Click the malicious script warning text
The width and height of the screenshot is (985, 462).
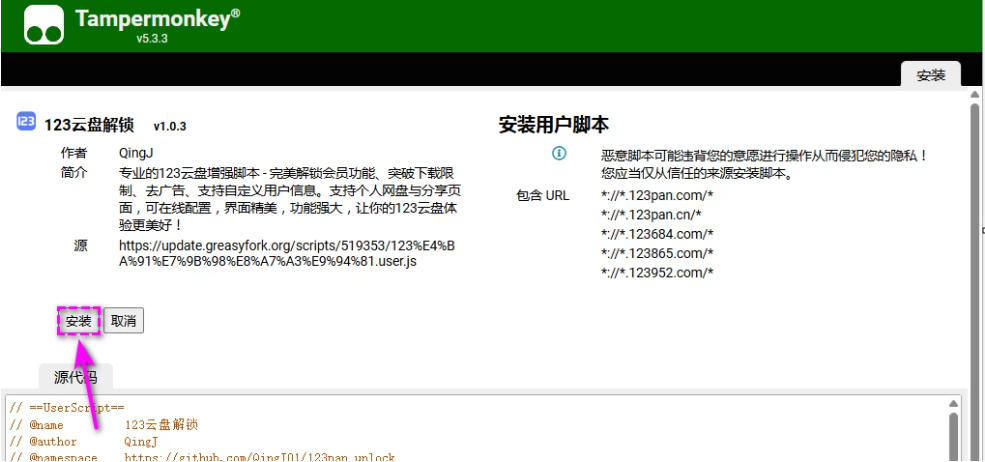click(765, 163)
